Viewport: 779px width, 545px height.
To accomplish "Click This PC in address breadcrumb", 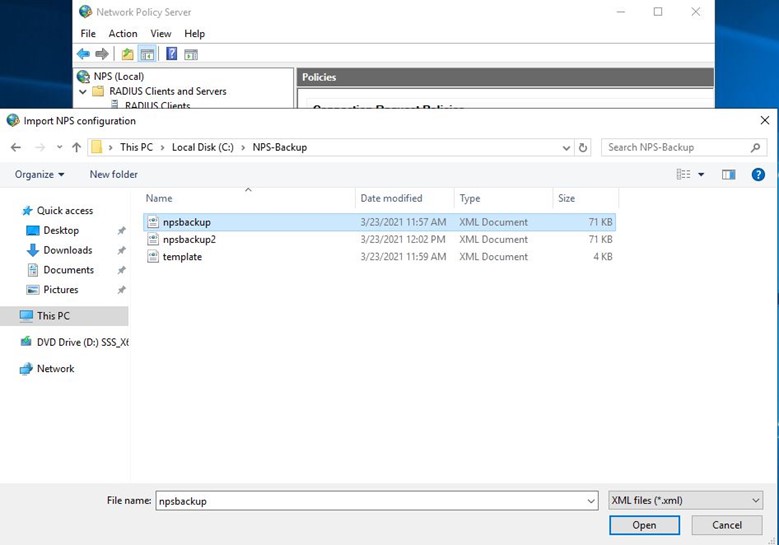I will point(136,147).
